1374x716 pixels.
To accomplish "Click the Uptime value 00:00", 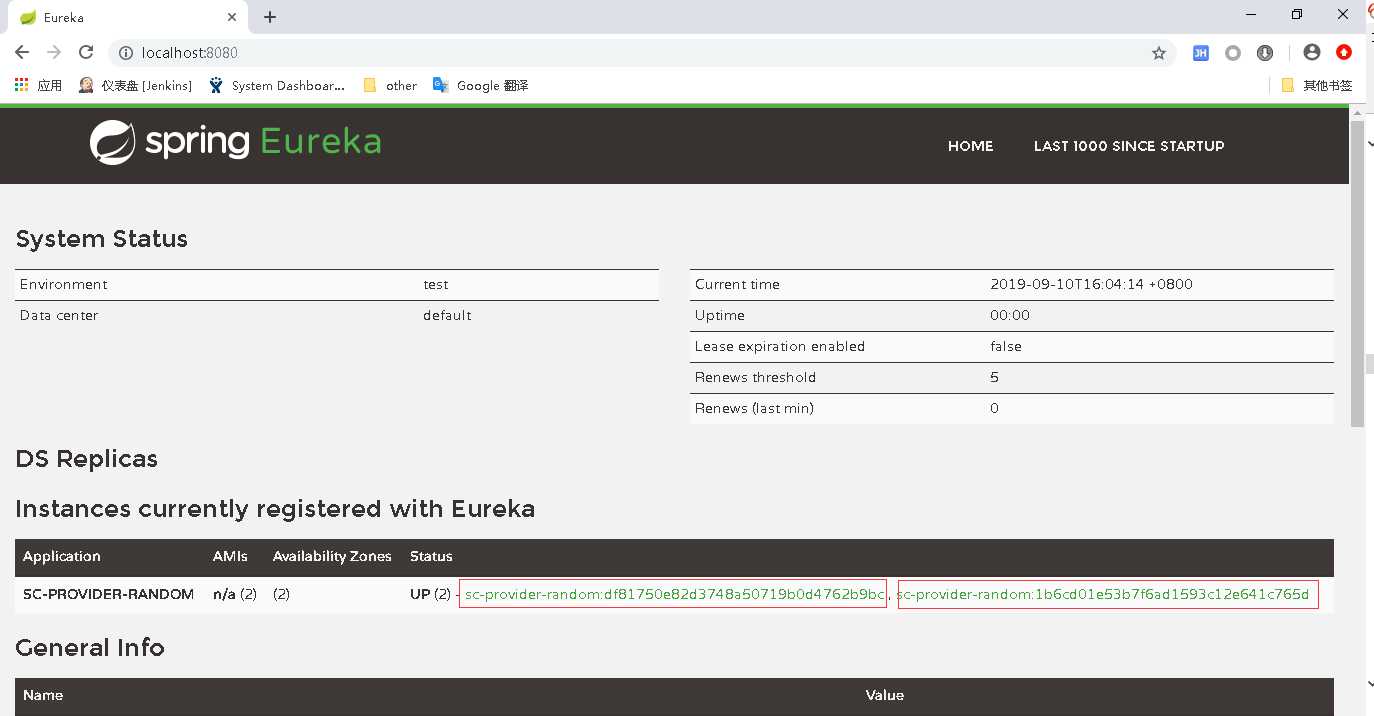I will click(x=1010, y=315).
